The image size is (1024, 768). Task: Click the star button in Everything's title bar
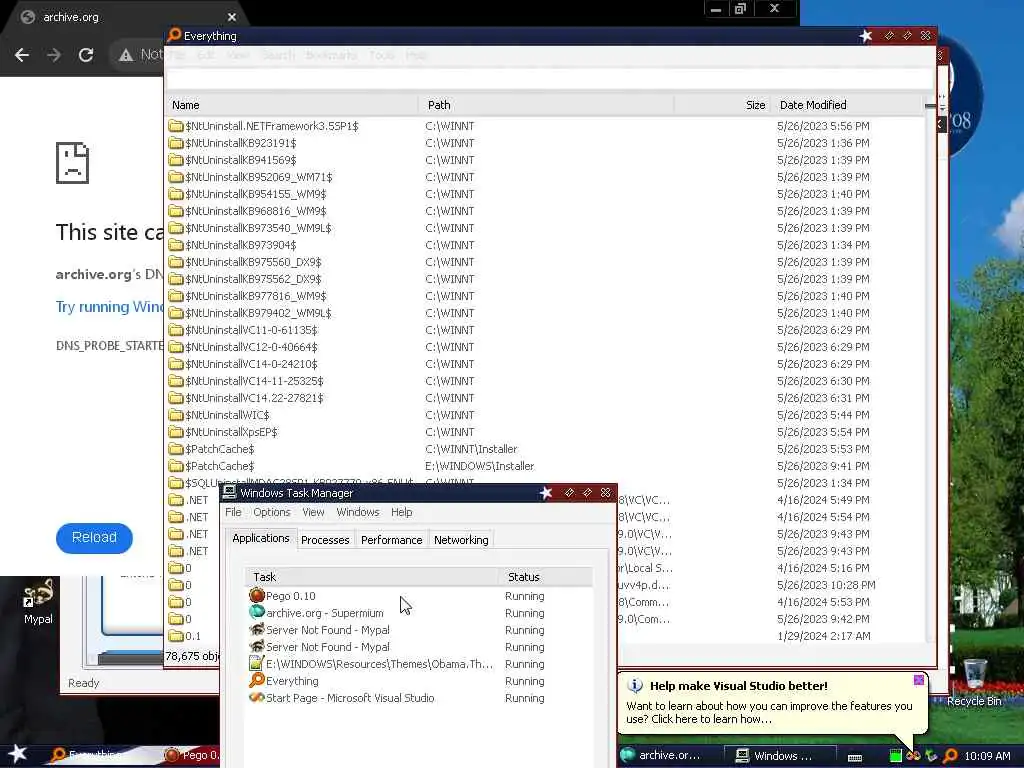tap(866, 36)
